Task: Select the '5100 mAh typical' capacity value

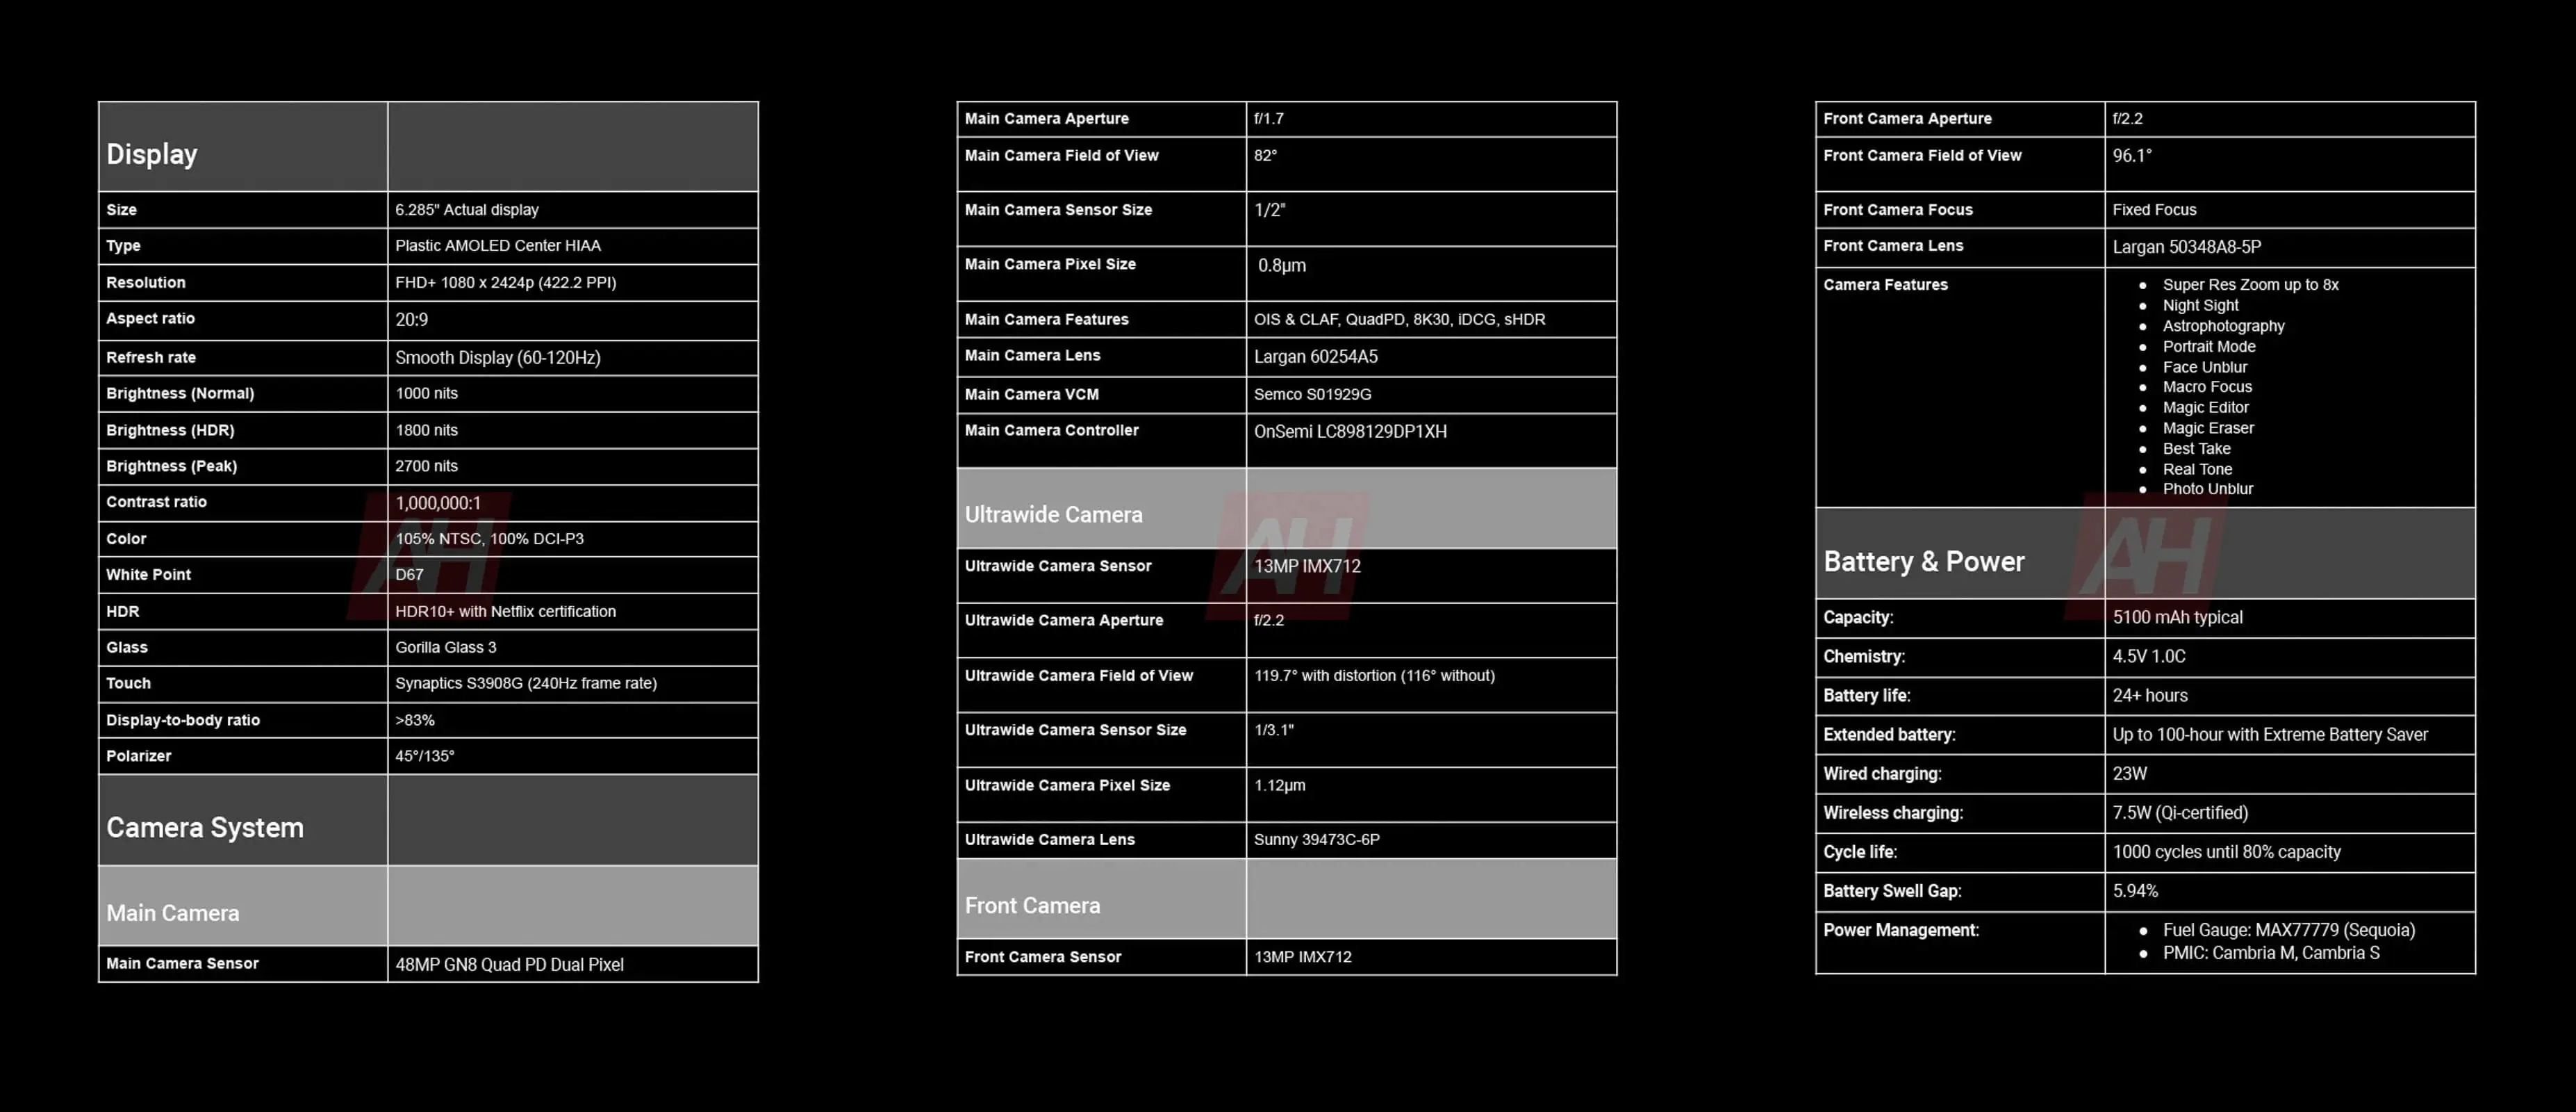Action: coord(2178,618)
